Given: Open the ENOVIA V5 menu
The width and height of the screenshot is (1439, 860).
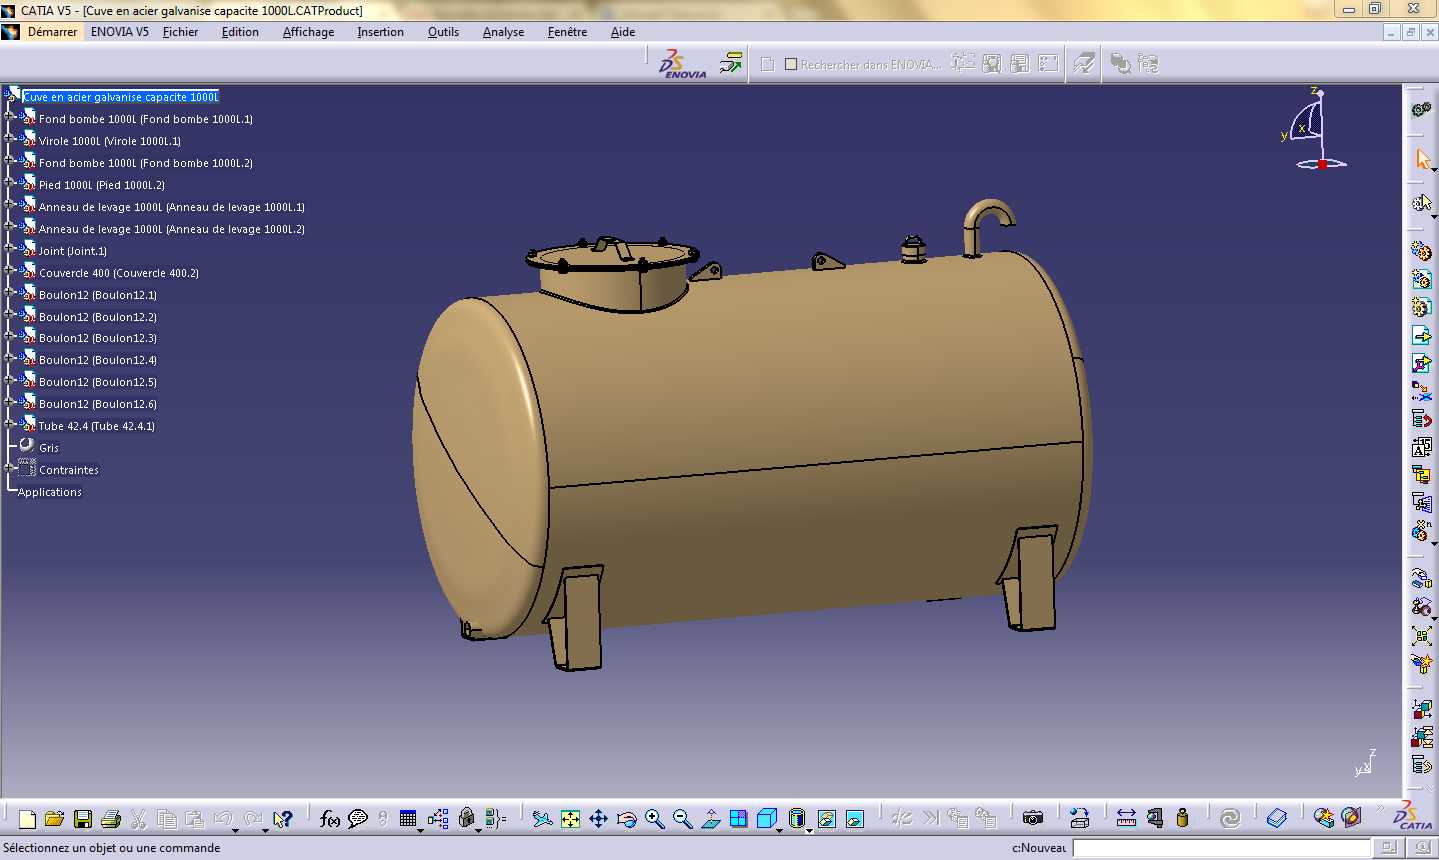Looking at the screenshot, I should pos(120,32).
